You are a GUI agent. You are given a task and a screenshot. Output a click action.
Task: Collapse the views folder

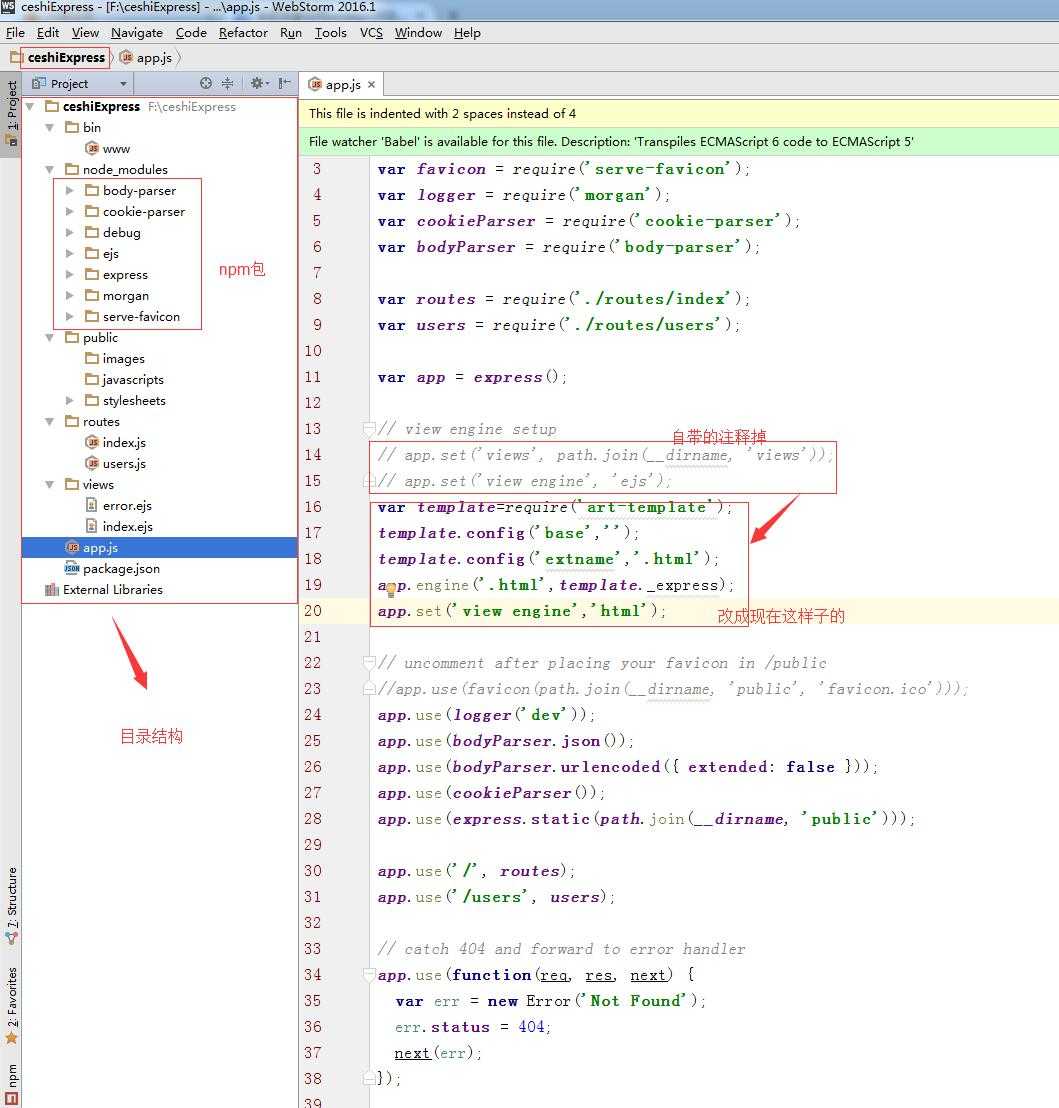pos(49,485)
